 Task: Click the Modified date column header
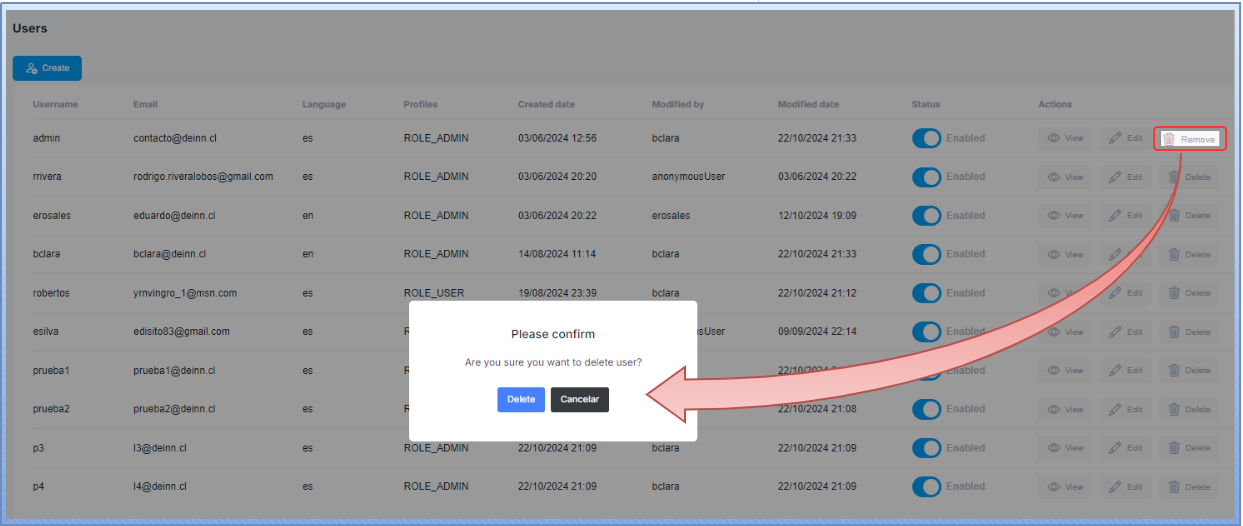(808, 104)
